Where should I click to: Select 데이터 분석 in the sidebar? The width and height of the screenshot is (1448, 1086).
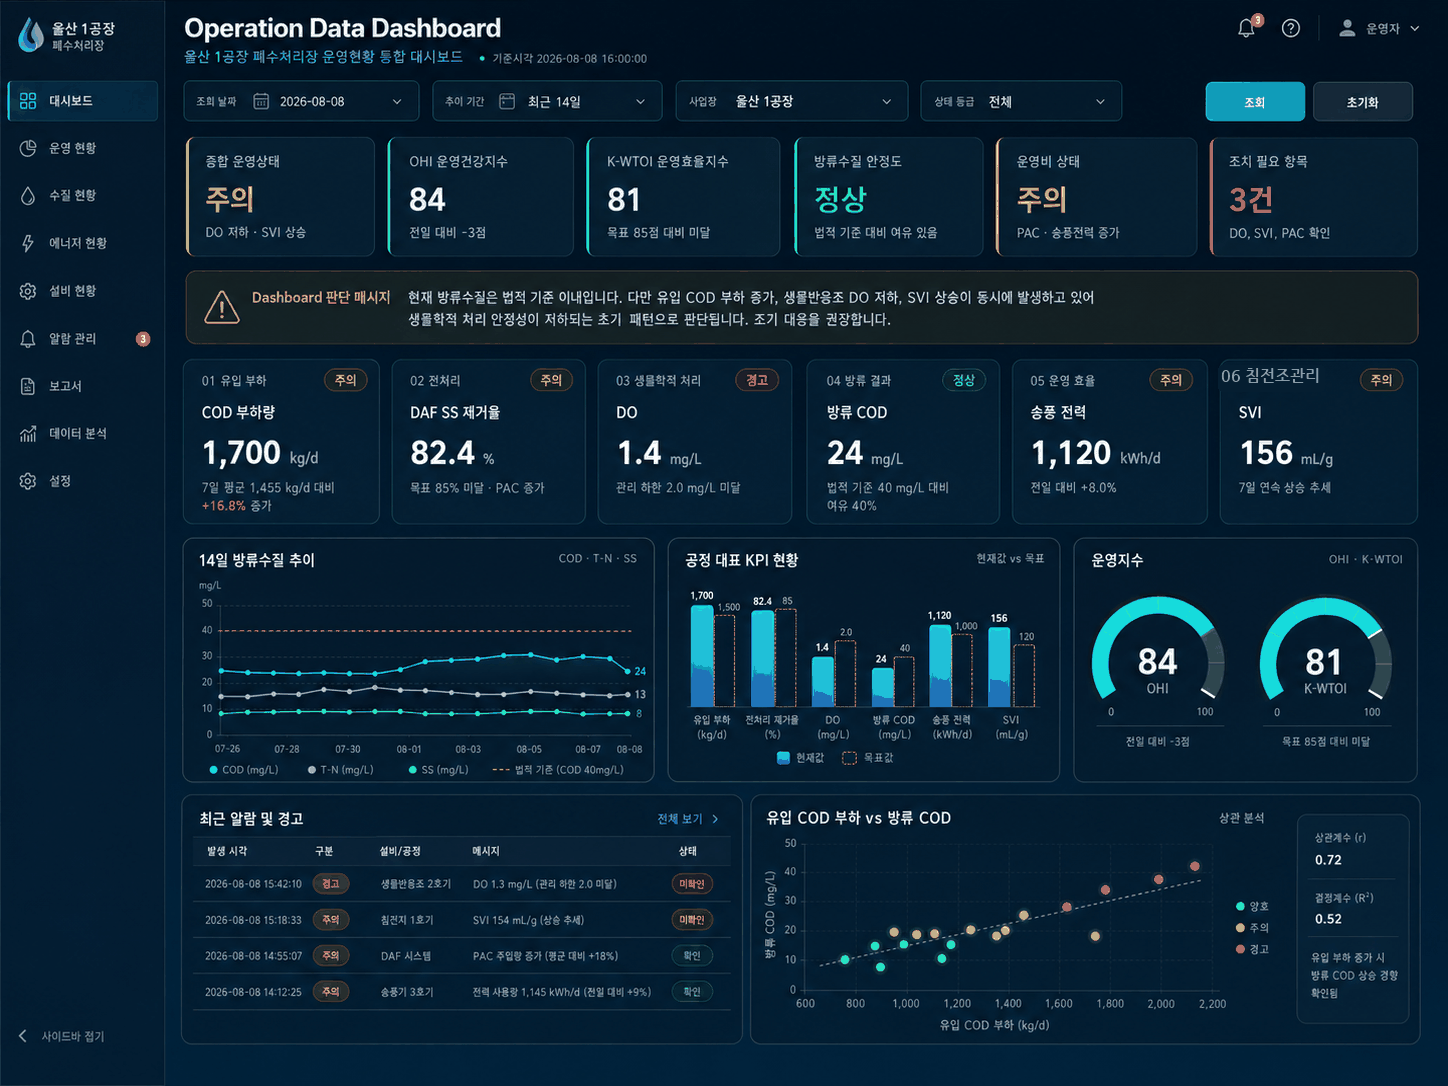(82, 433)
